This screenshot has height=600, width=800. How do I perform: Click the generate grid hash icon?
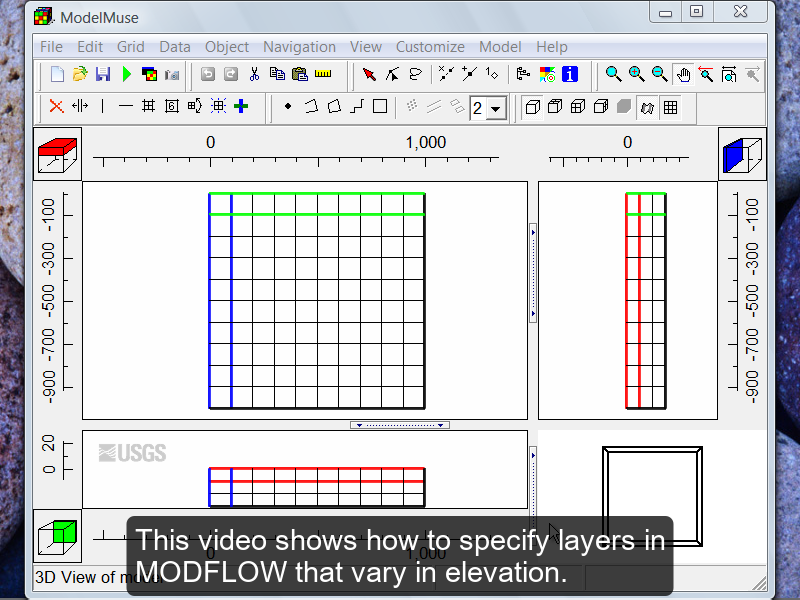coord(148,106)
